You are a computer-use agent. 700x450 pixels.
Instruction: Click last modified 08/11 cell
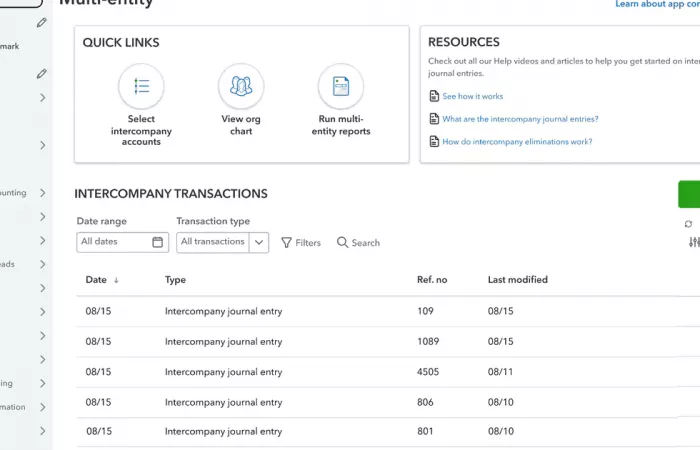[x=500, y=372]
